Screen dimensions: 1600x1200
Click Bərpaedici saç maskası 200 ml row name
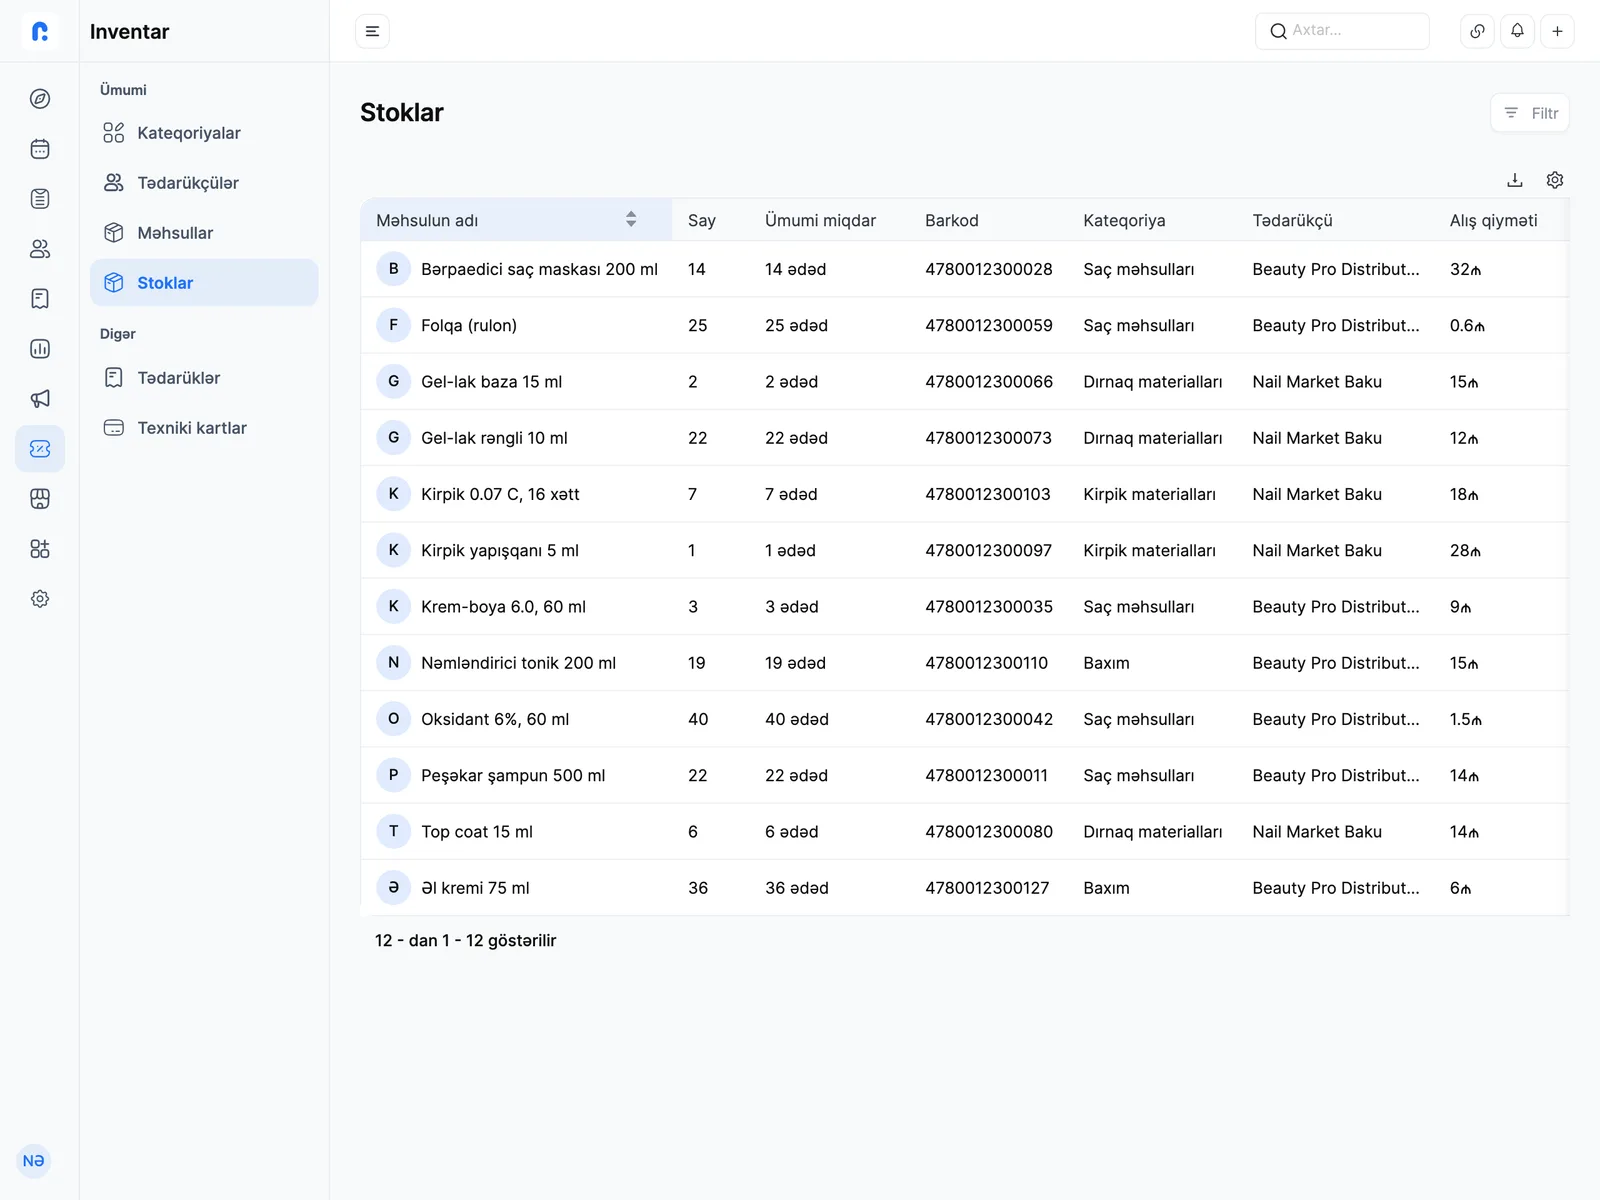click(539, 269)
